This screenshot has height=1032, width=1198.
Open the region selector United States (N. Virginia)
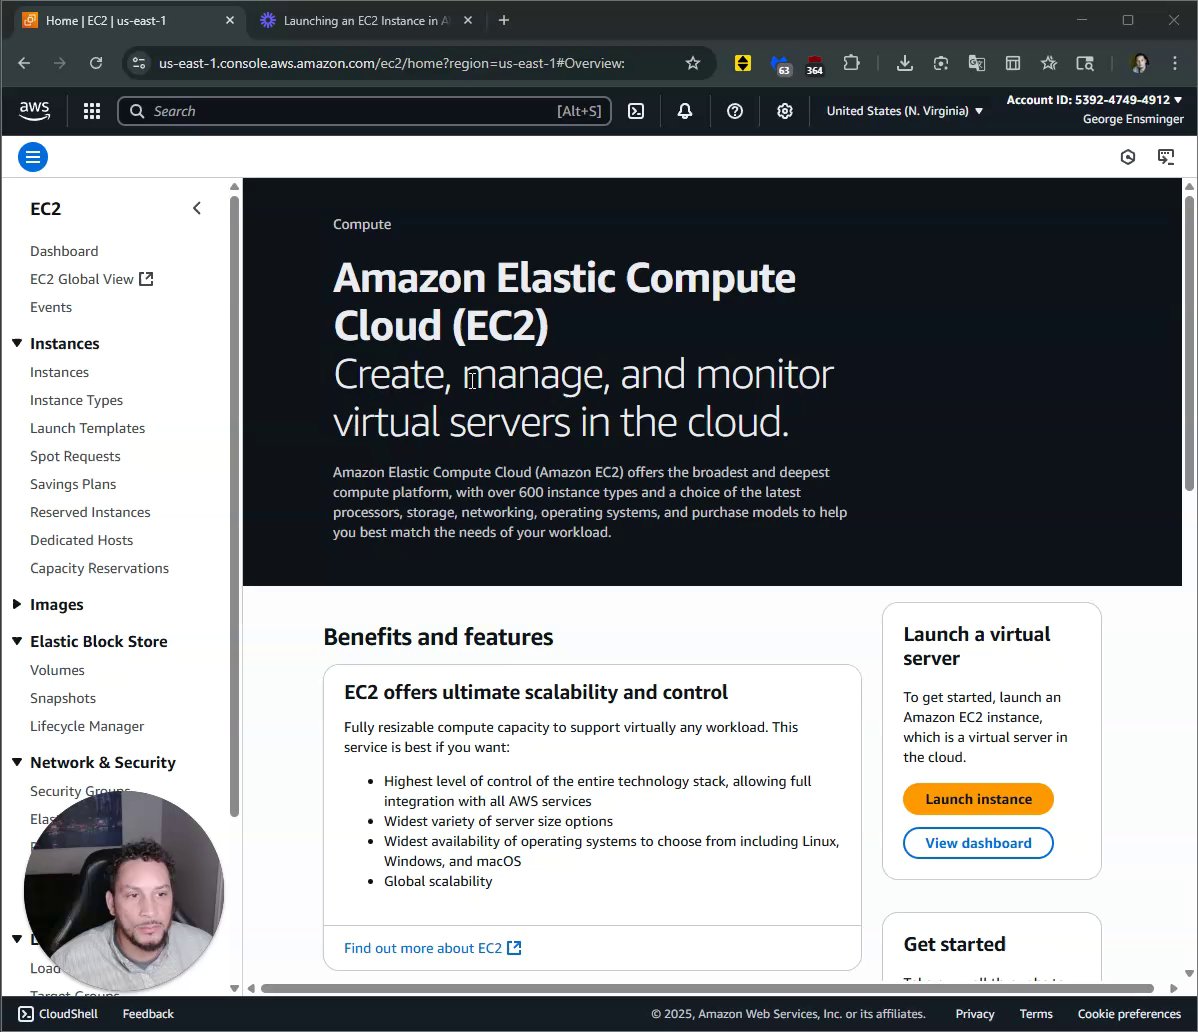point(905,112)
